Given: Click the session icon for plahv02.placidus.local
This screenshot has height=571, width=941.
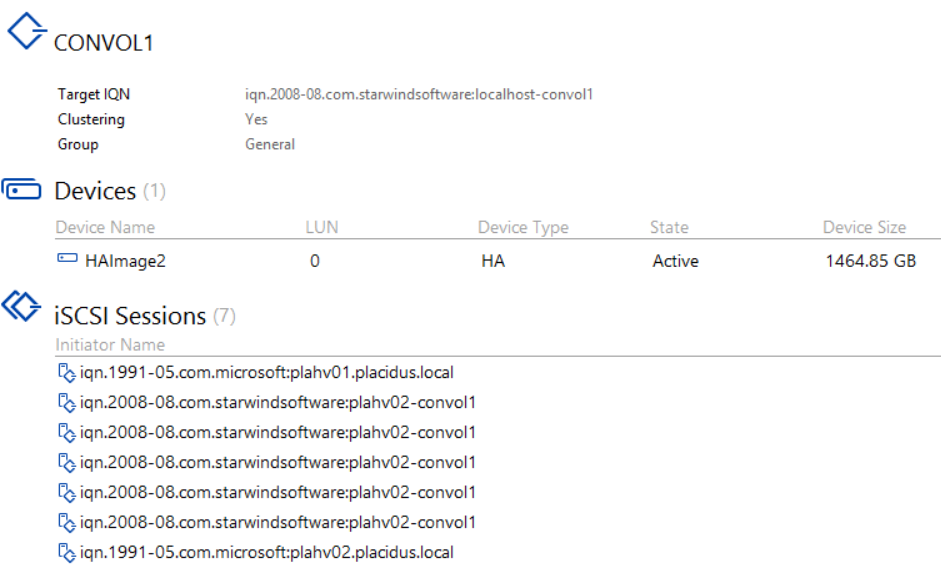Looking at the screenshot, I should tap(66, 552).
